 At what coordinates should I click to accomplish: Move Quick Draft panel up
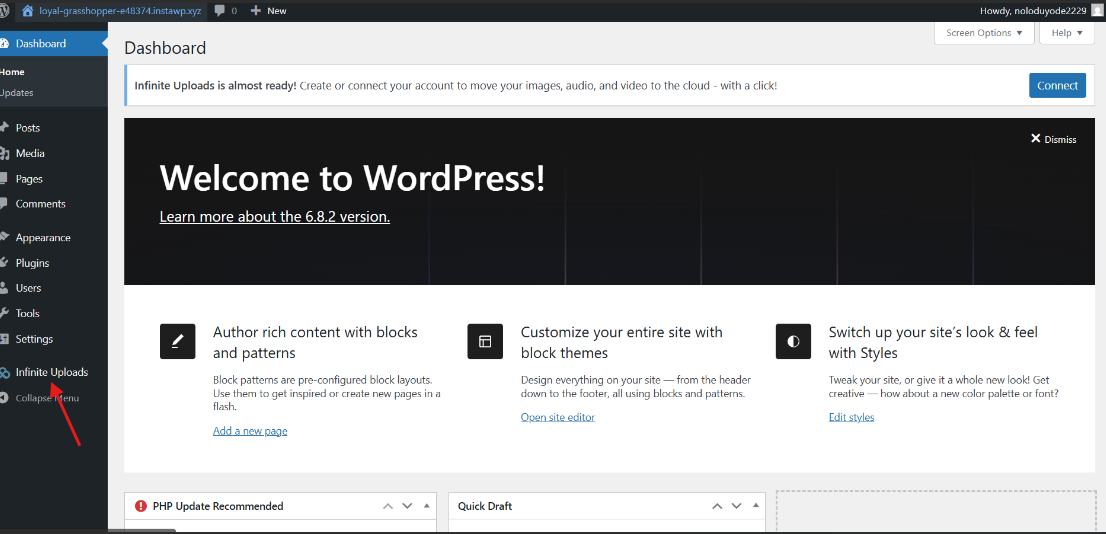pos(717,506)
